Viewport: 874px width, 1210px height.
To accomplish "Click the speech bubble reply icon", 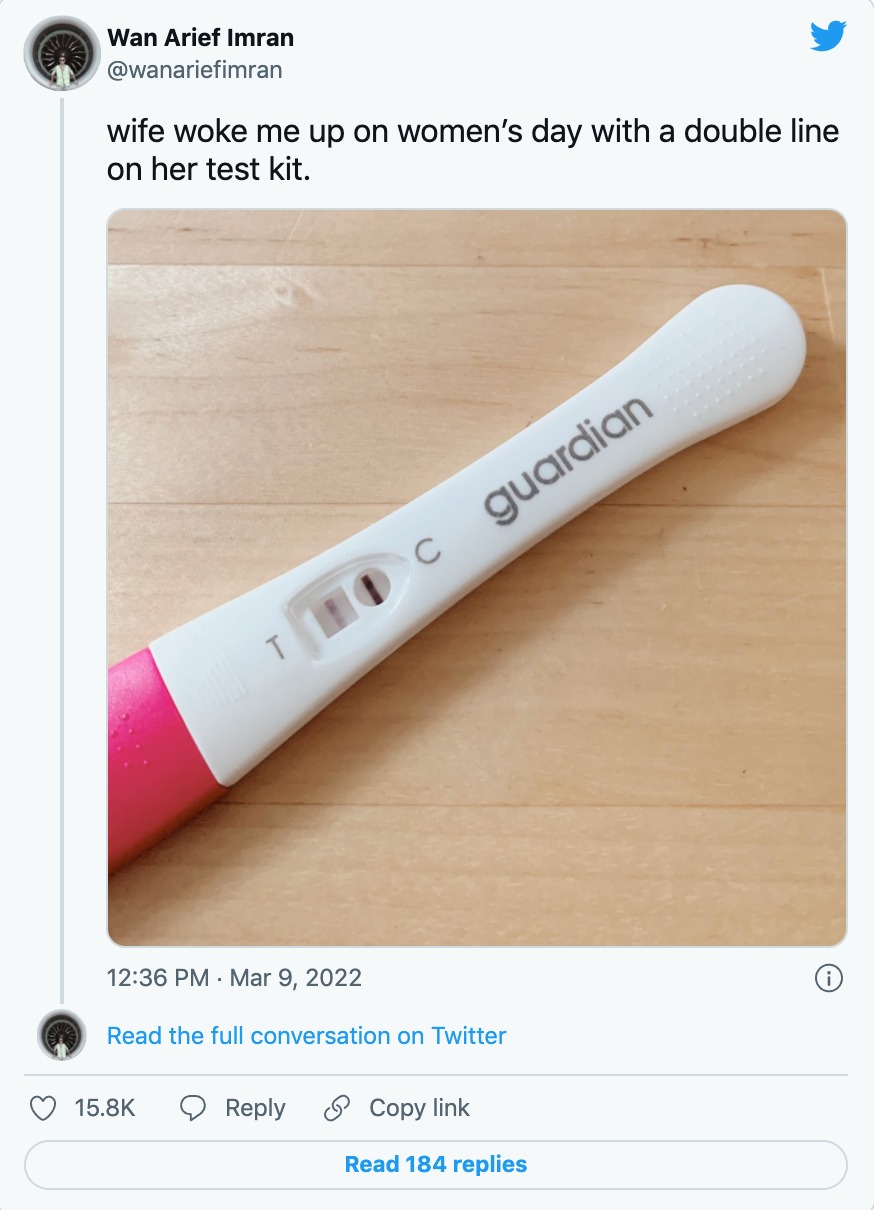I will pyautogui.click(x=193, y=1108).
